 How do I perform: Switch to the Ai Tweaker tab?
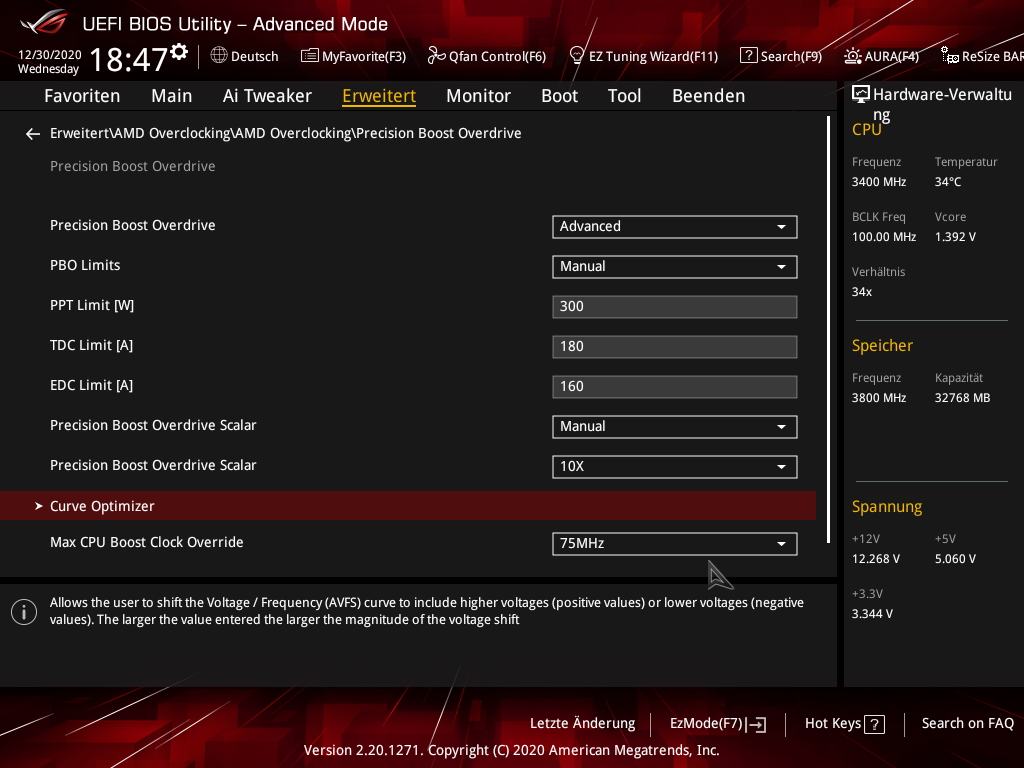(x=267, y=96)
